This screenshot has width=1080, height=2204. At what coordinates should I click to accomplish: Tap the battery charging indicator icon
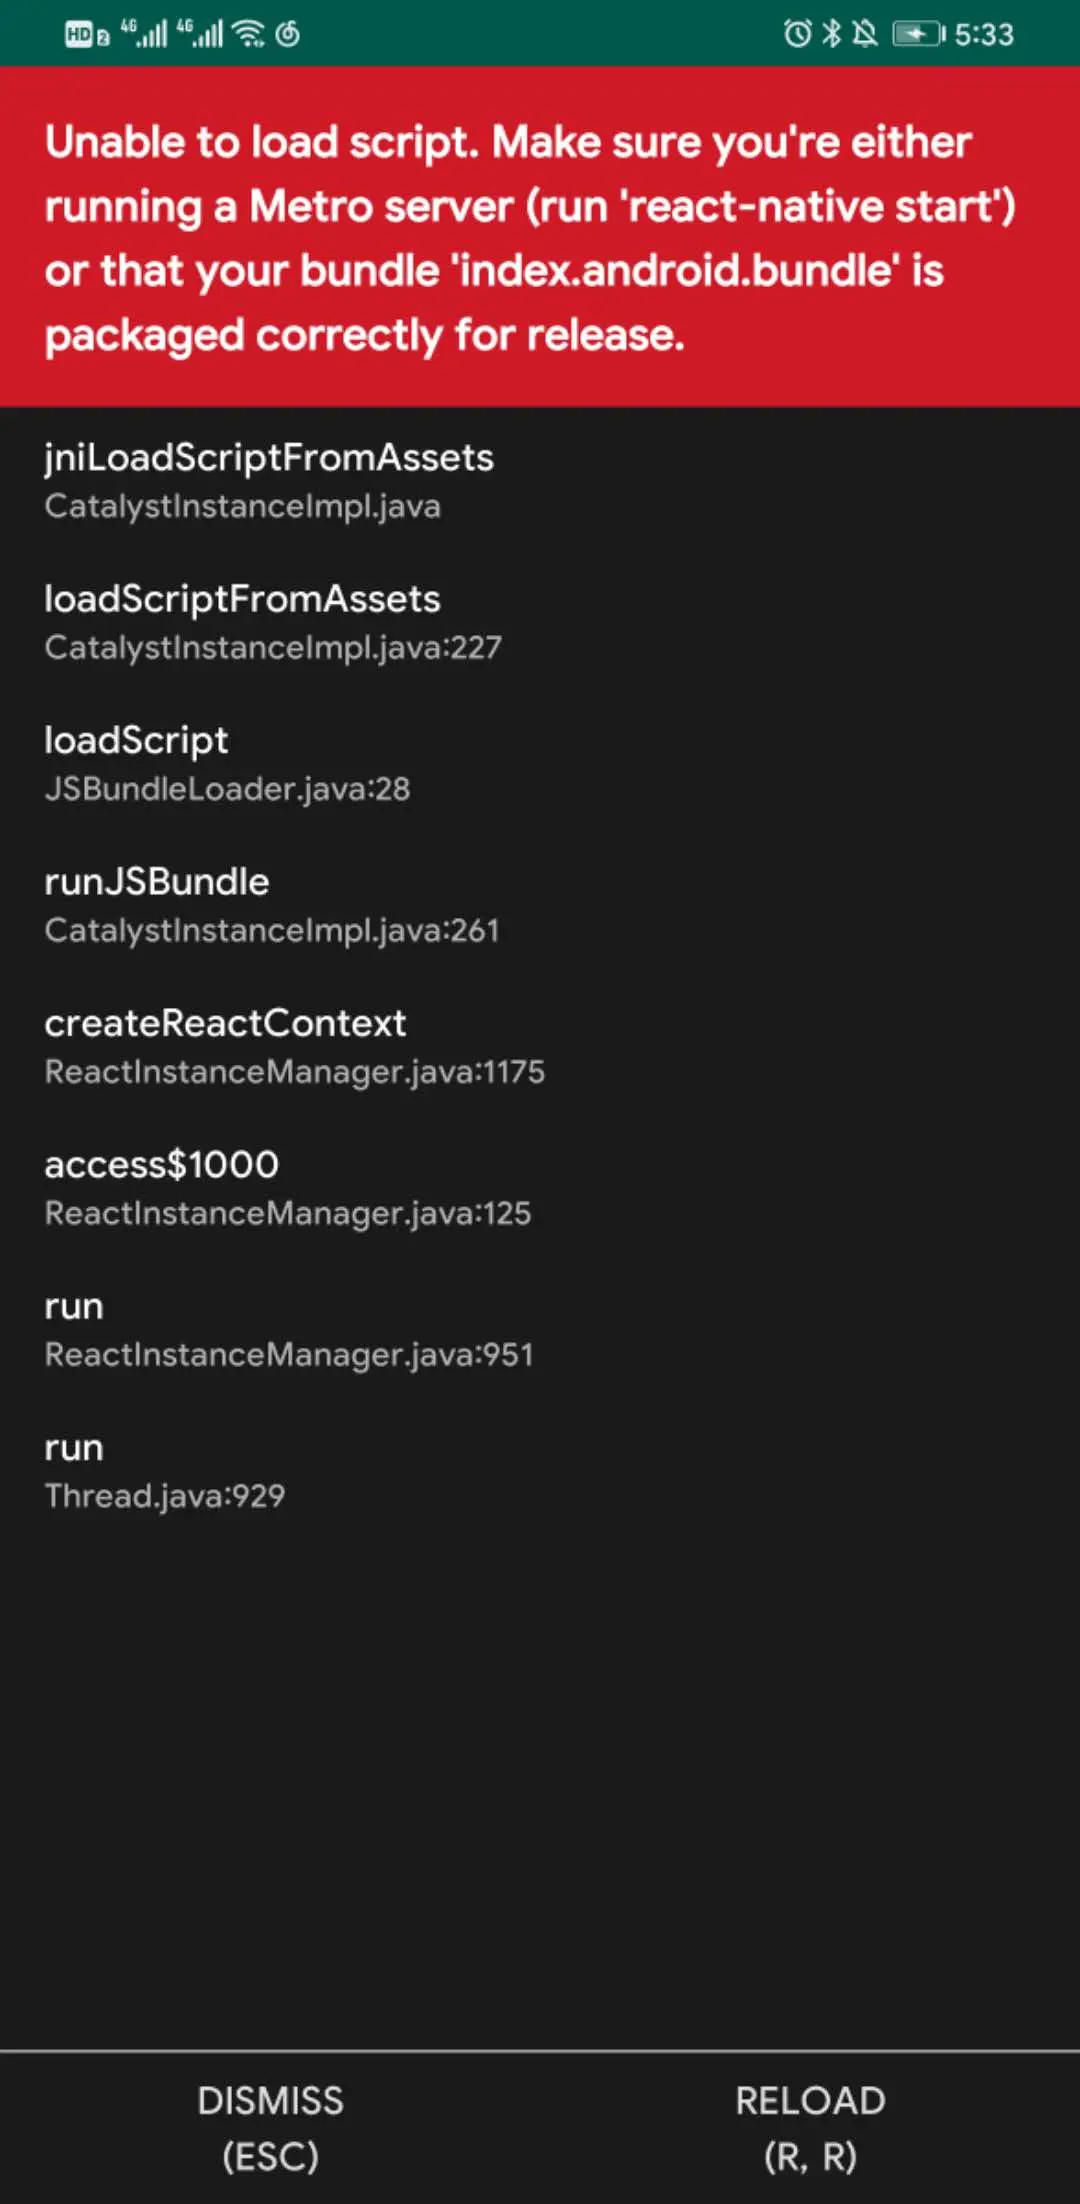coord(919,34)
